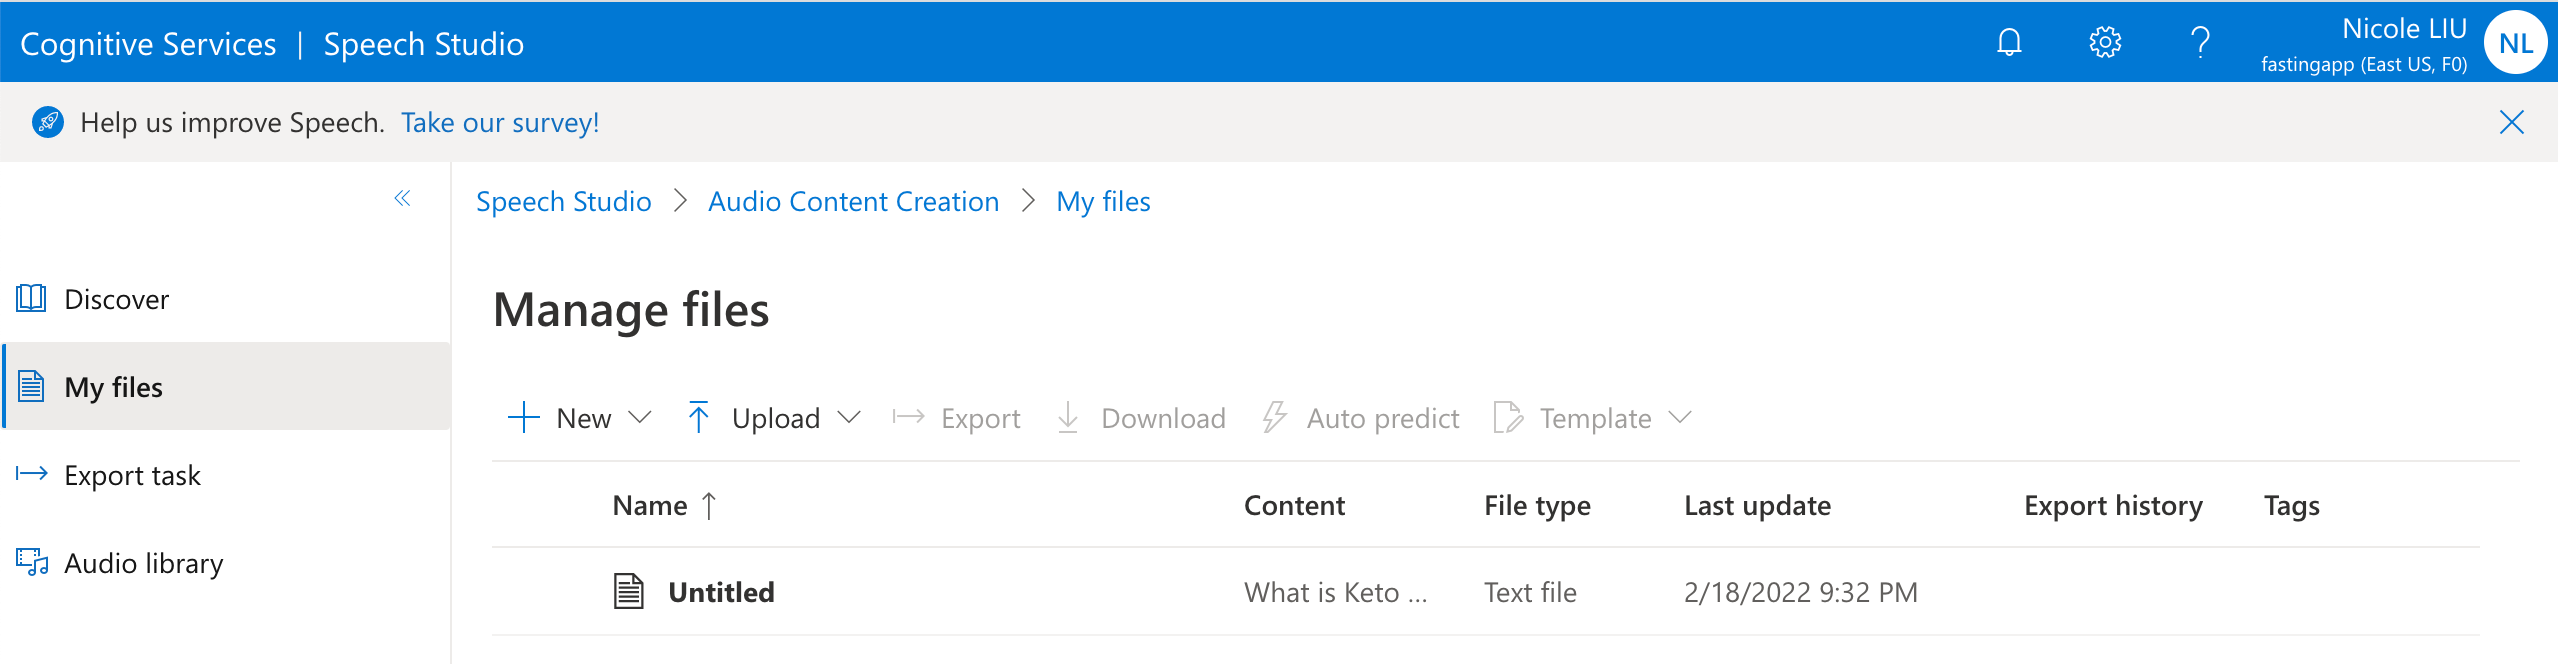Open the notifications bell
Image resolution: width=2558 pixels, height=664 pixels.
[2009, 42]
